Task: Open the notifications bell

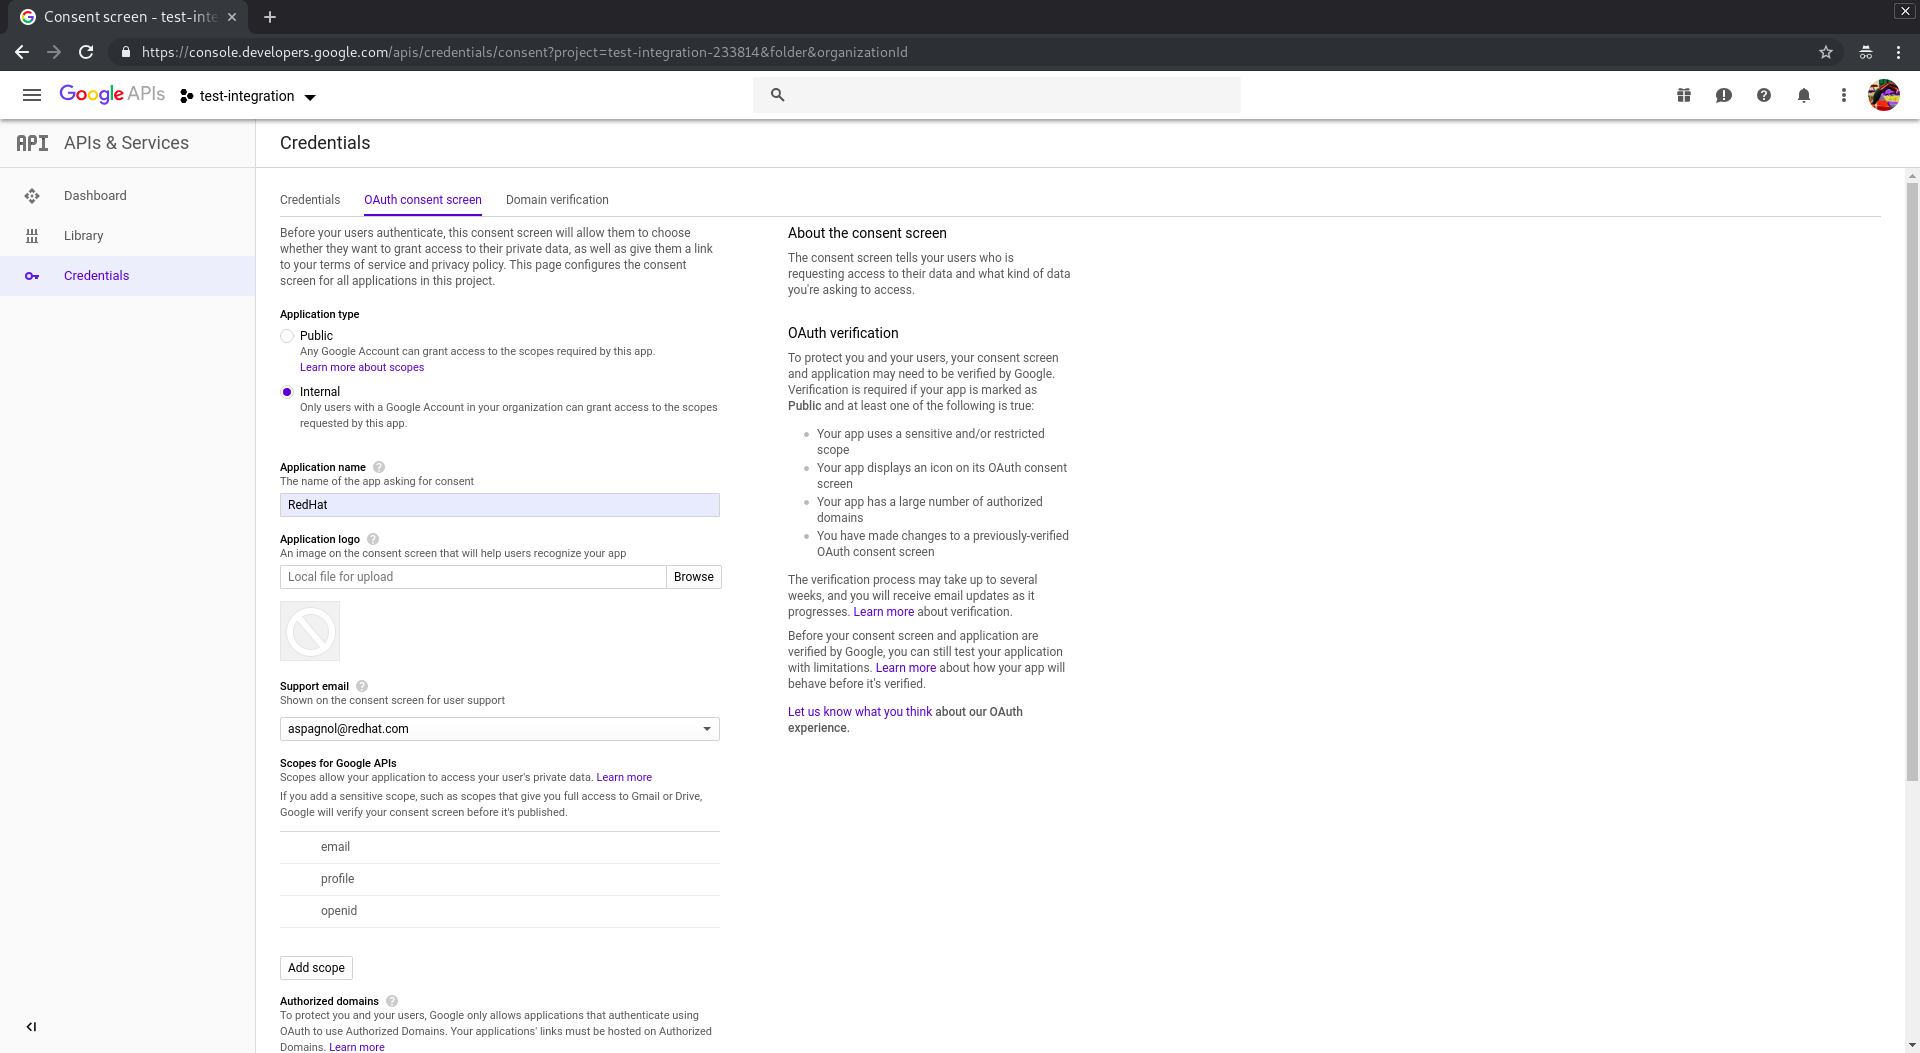Action: coord(1804,95)
